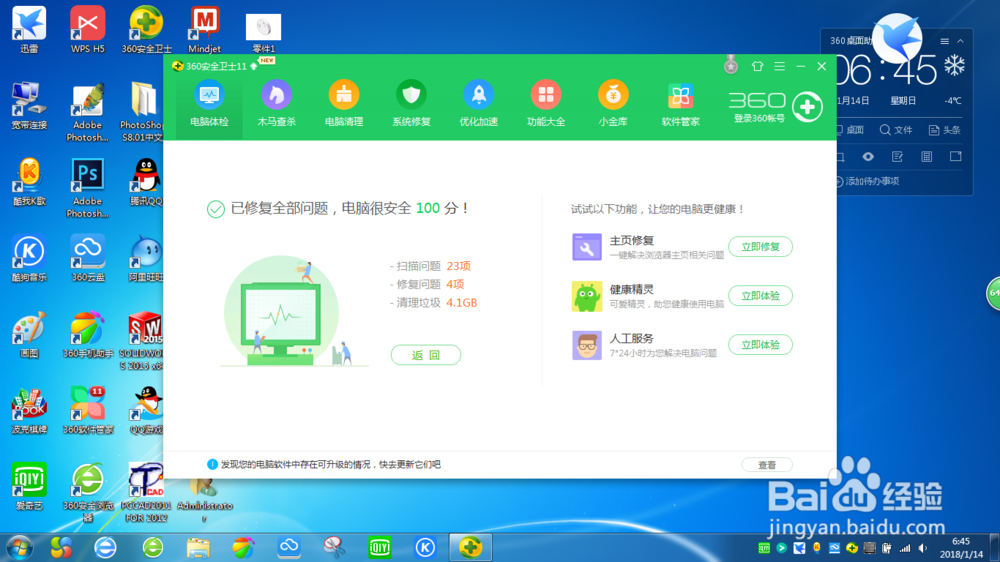Open the 360 main menu icon
This screenshot has width=1000, height=562.
(x=779, y=66)
